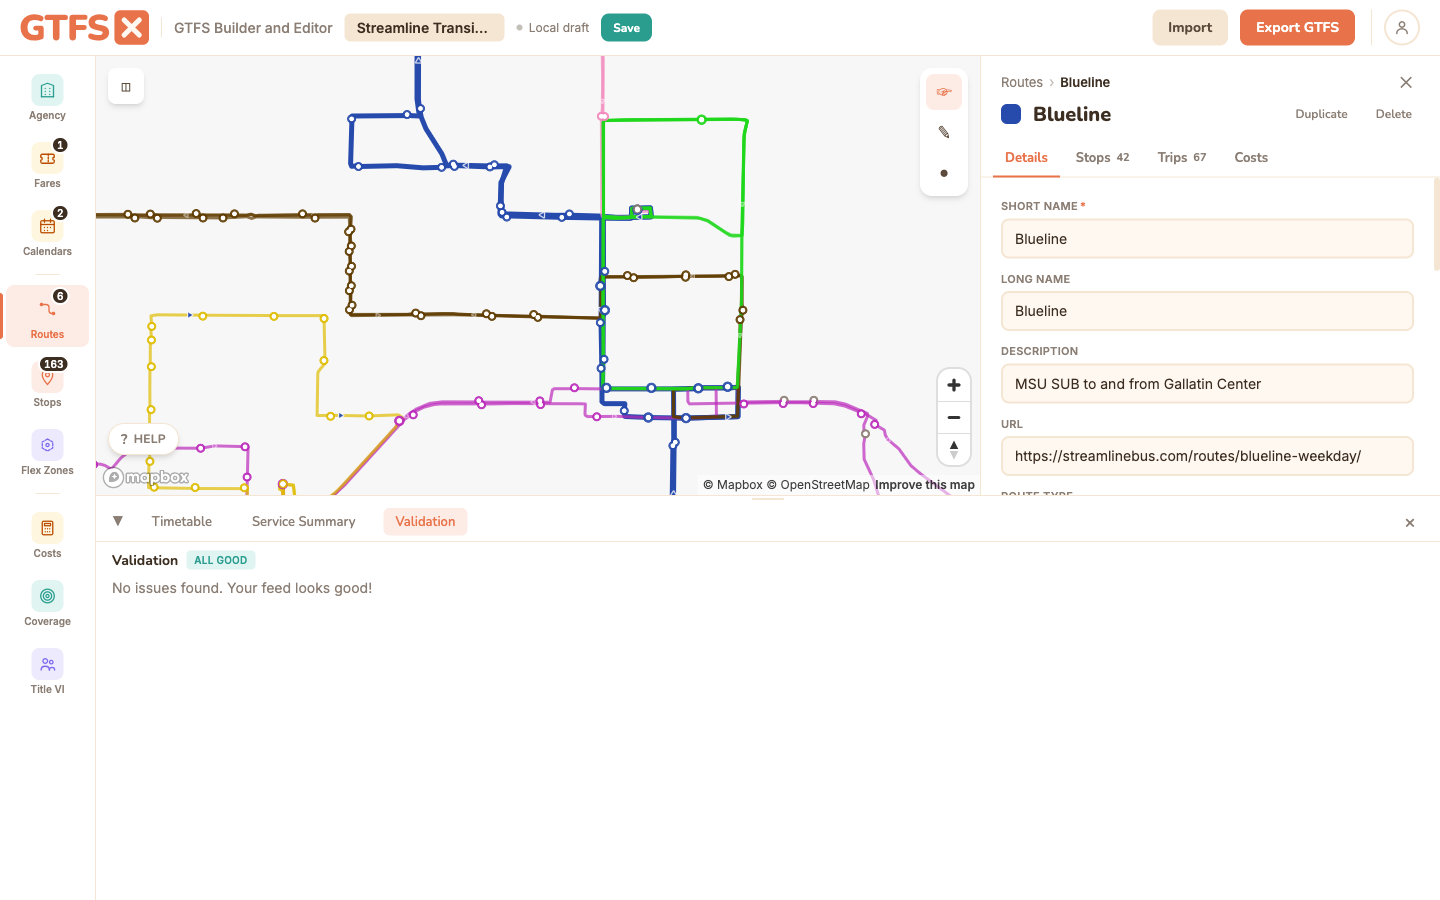Select the Validation tab
The width and height of the screenshot is (1440, 900).
[x=425, y=521]
